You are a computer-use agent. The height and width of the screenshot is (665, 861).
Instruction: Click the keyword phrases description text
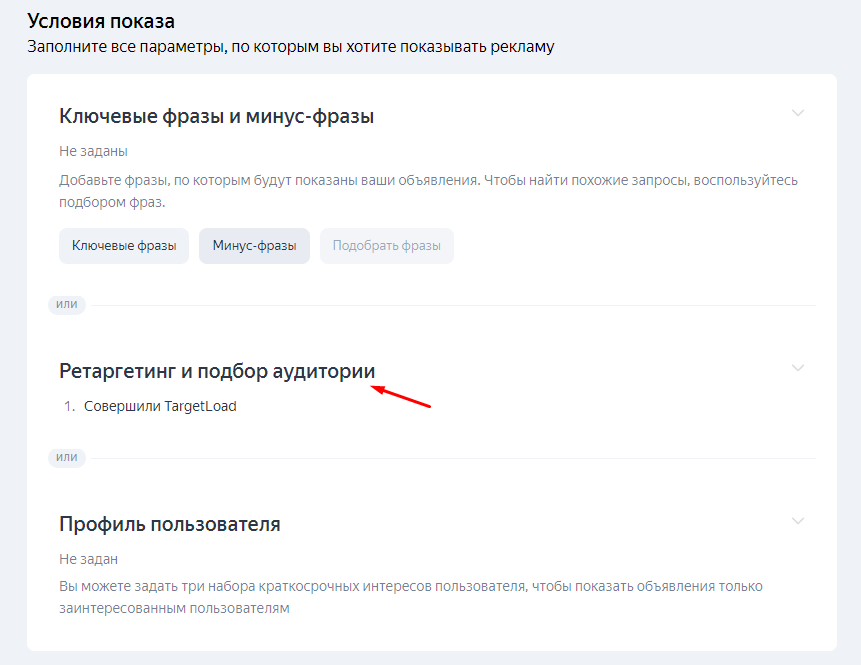tap(428, 191)
